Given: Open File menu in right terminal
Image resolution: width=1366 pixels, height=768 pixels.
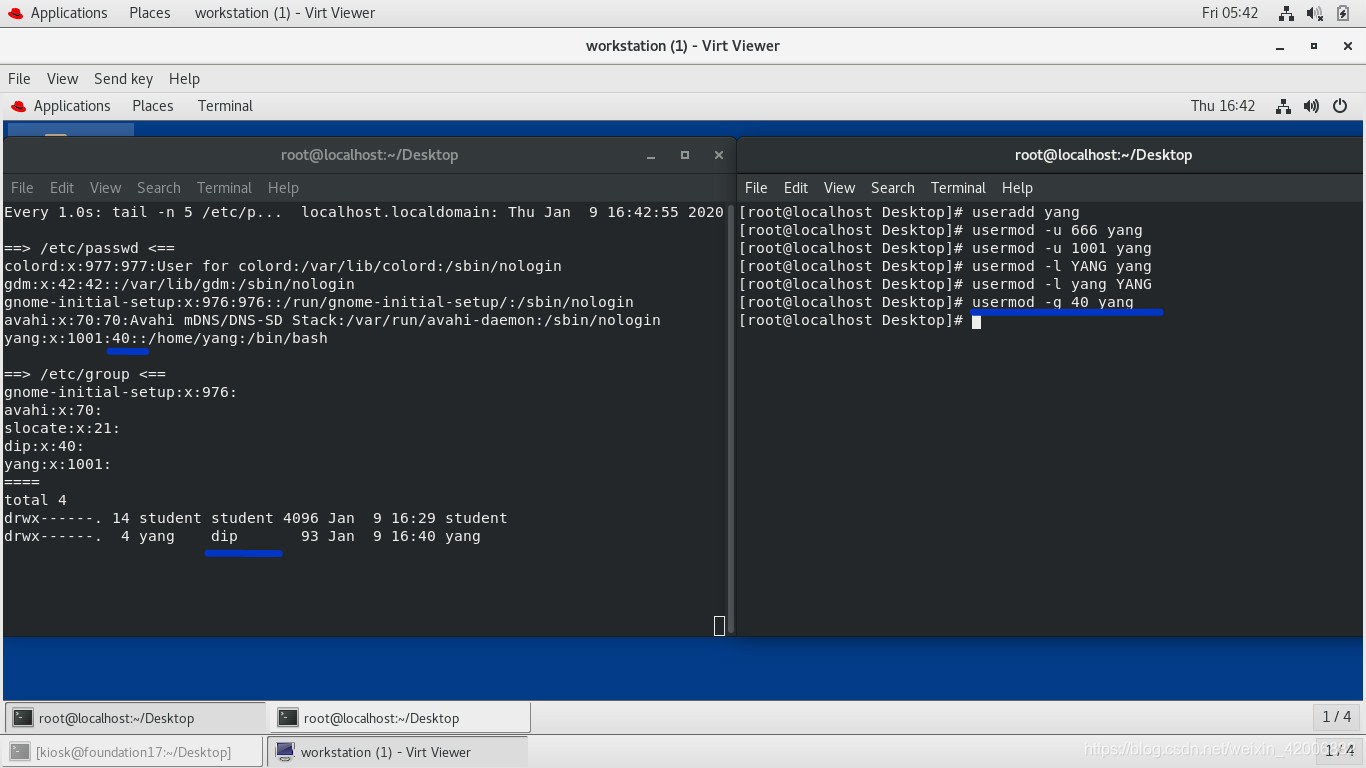Looking at the screenshot, I should (x=756, y=188).
